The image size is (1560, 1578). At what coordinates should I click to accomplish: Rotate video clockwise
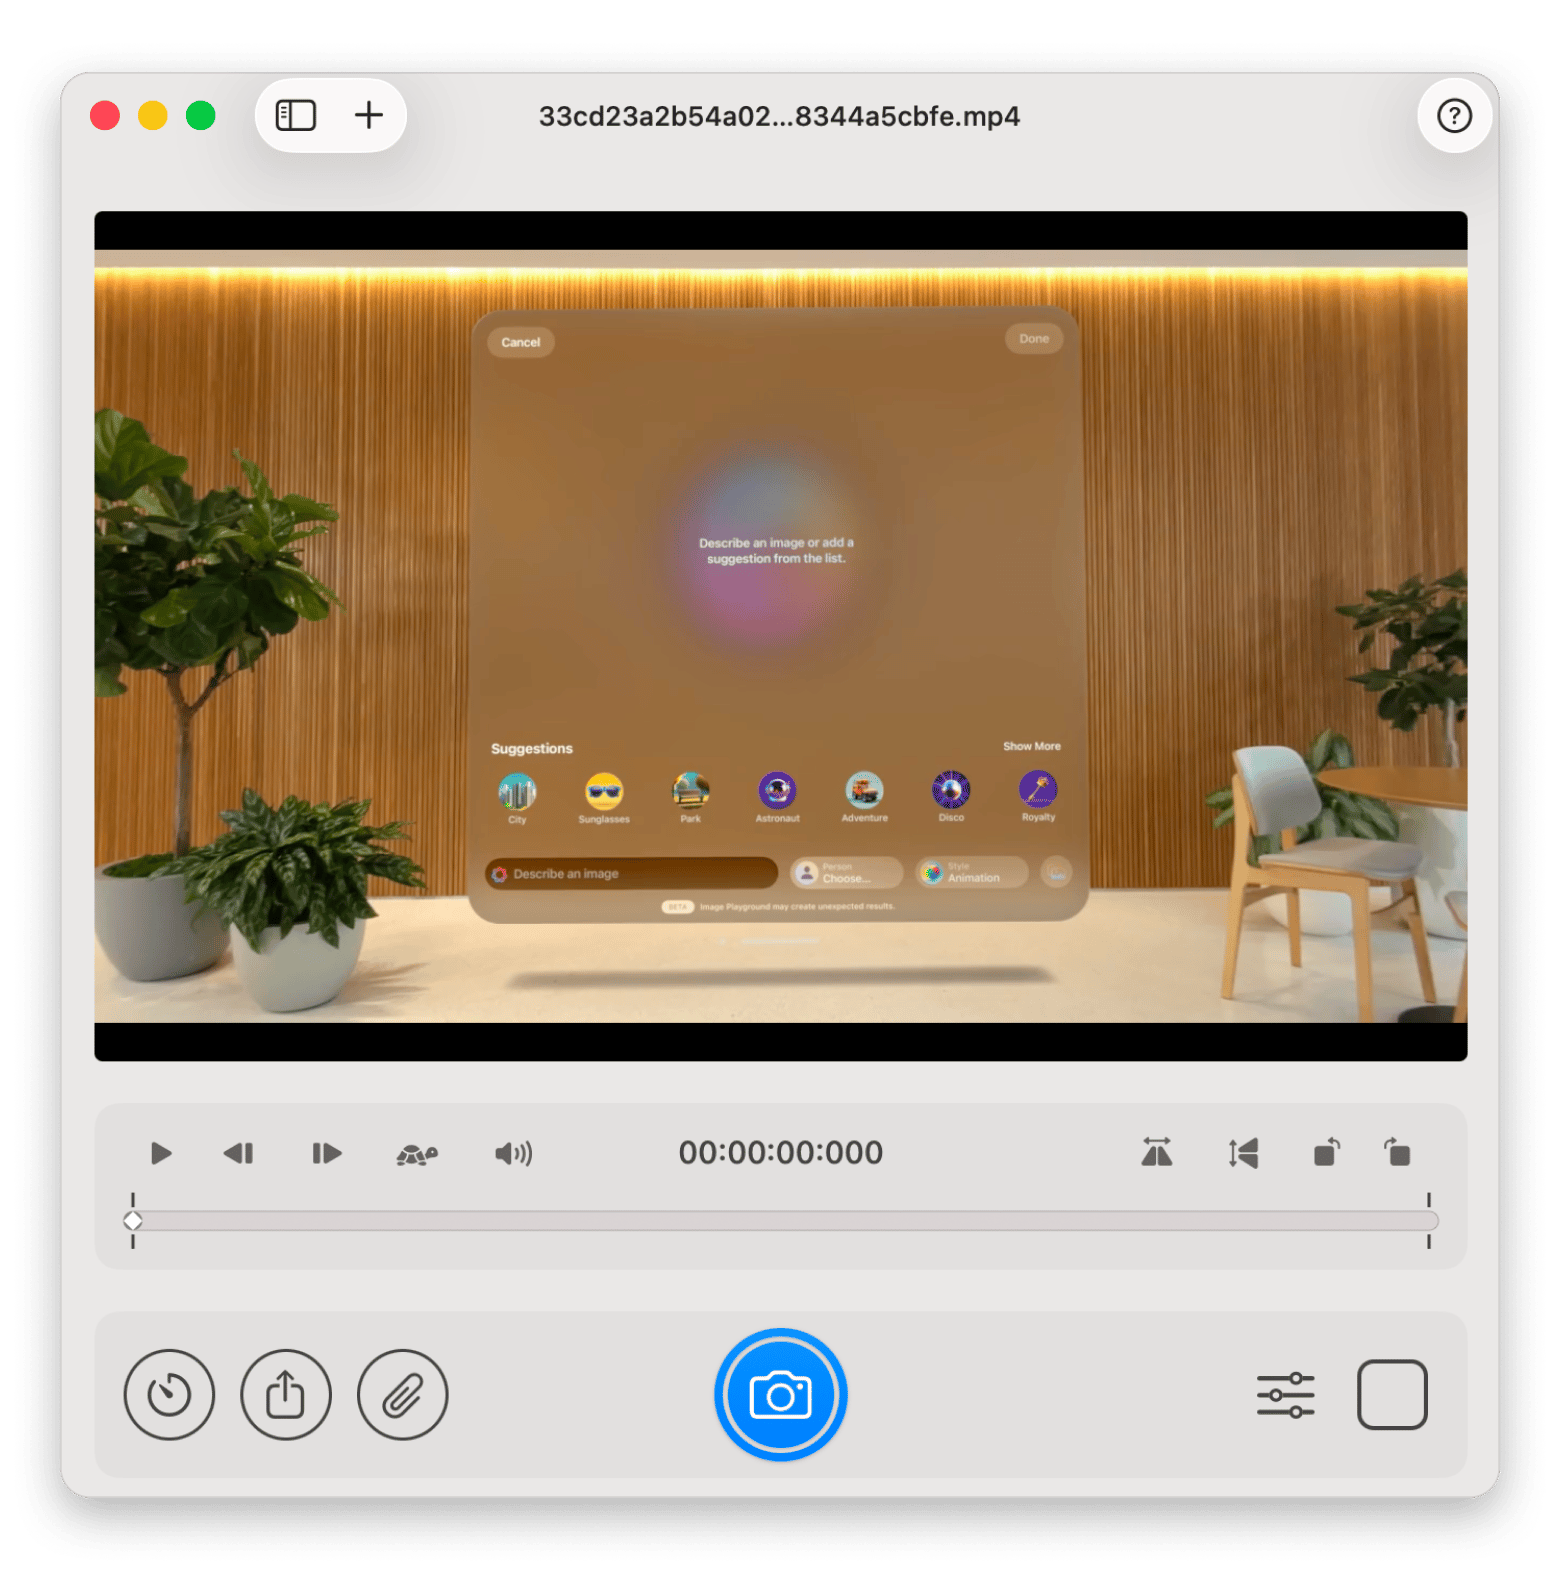pyautogui.click(x=1397, y=1153)
